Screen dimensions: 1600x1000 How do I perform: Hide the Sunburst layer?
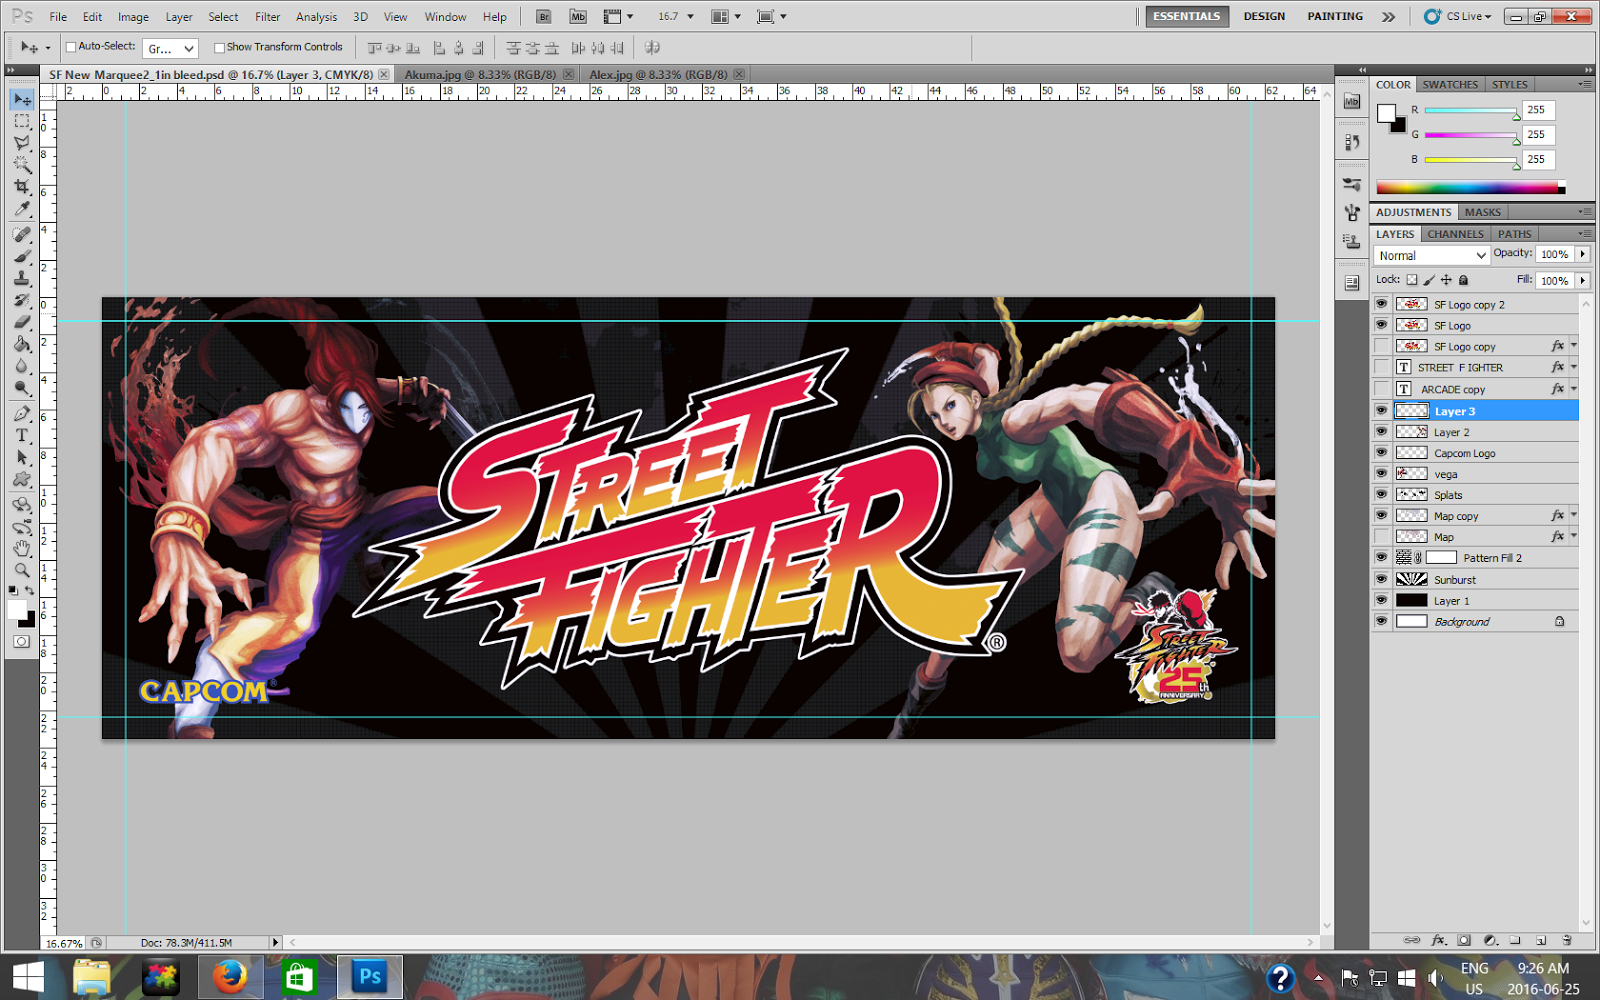coord(1381,579)
